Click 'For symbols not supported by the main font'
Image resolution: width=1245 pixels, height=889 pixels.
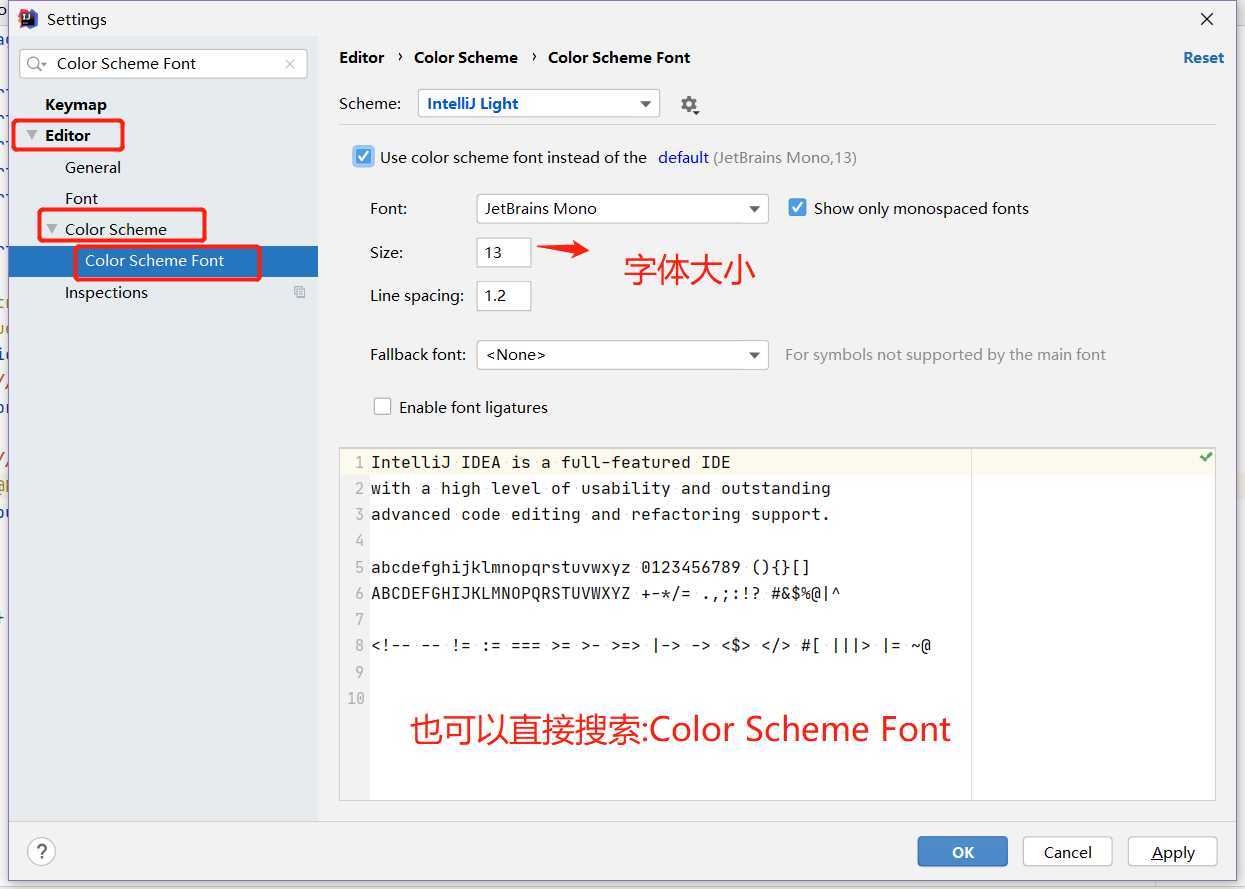(x=945, y=354)
